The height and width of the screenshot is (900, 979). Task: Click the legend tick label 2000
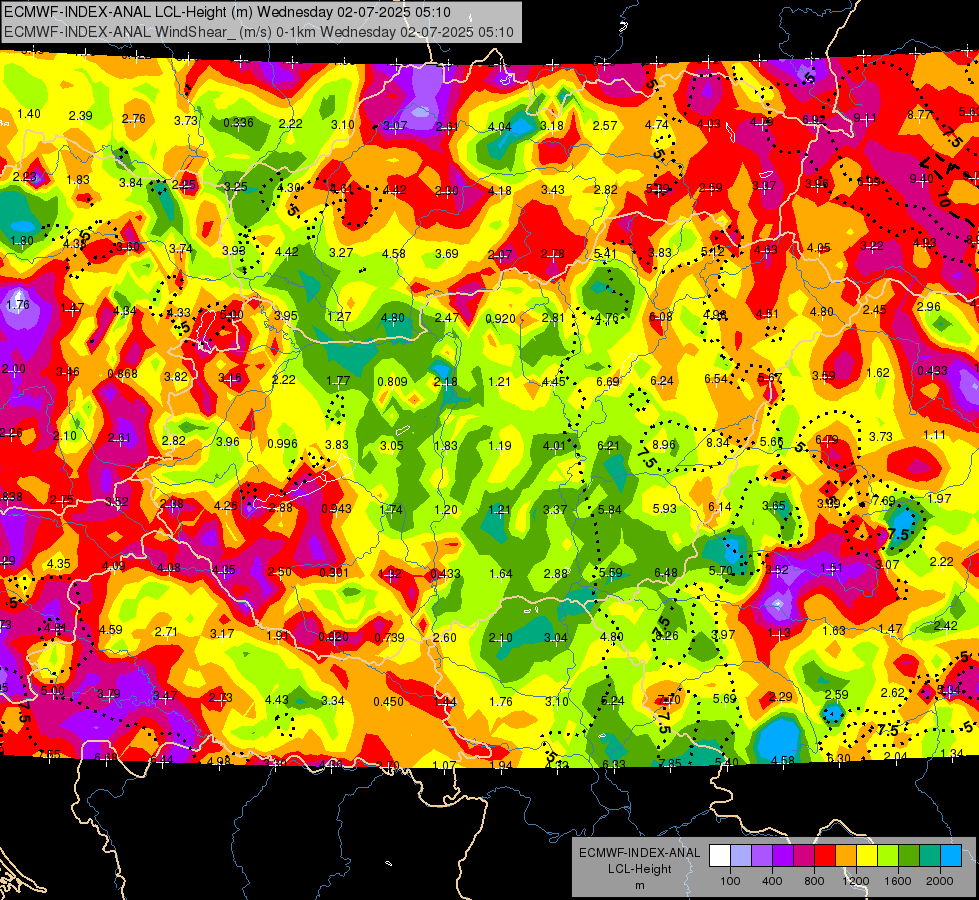click(x=939, y=881)
